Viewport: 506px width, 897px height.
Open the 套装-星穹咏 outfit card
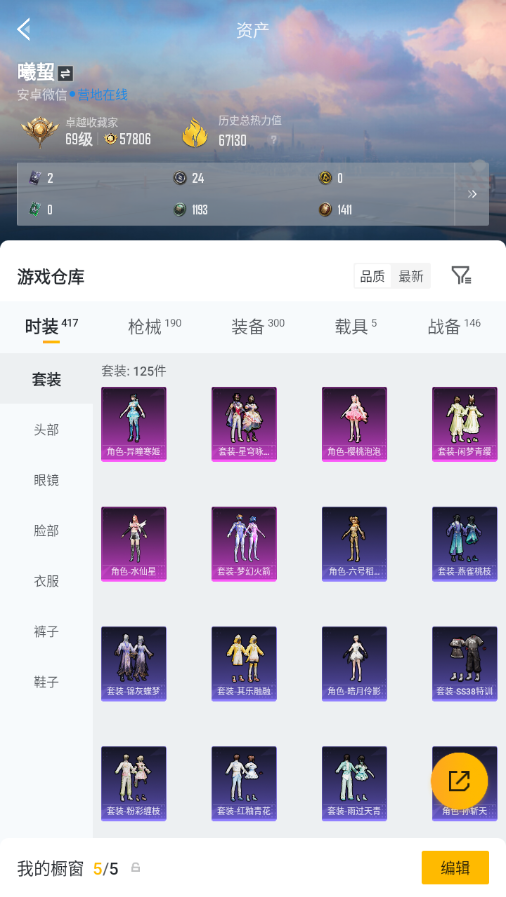(x=244, y=424)
